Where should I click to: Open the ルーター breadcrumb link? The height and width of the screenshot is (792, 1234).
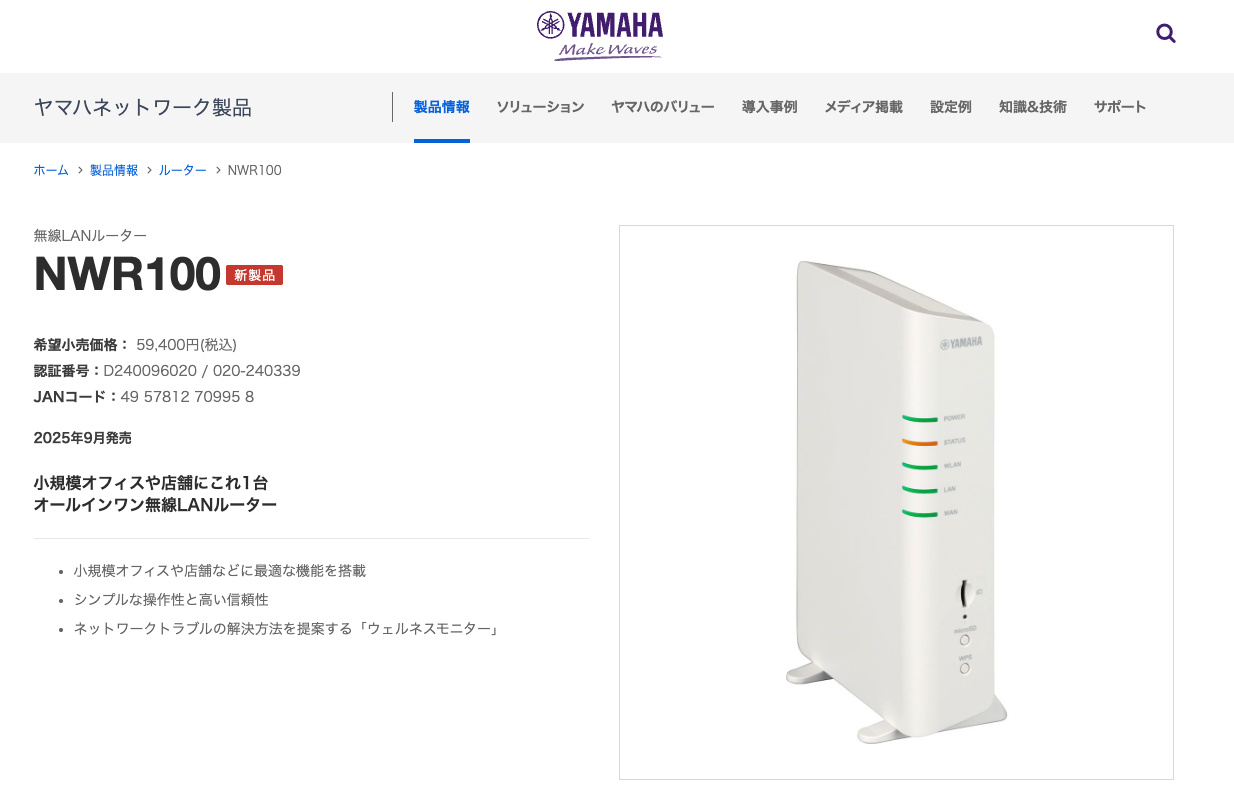point(182,170)
